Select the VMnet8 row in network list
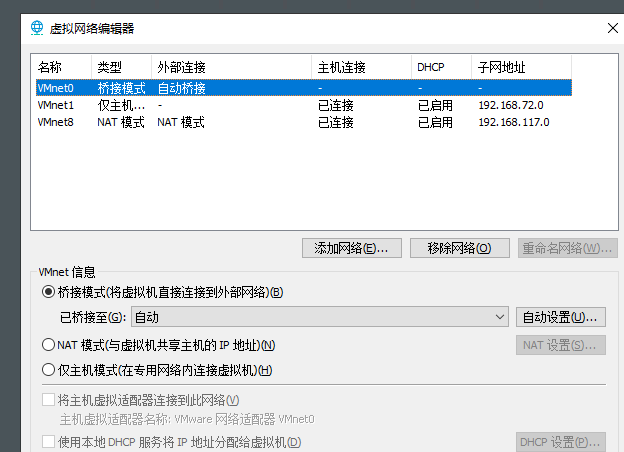 pyautogui.click(x=304, y=122)
